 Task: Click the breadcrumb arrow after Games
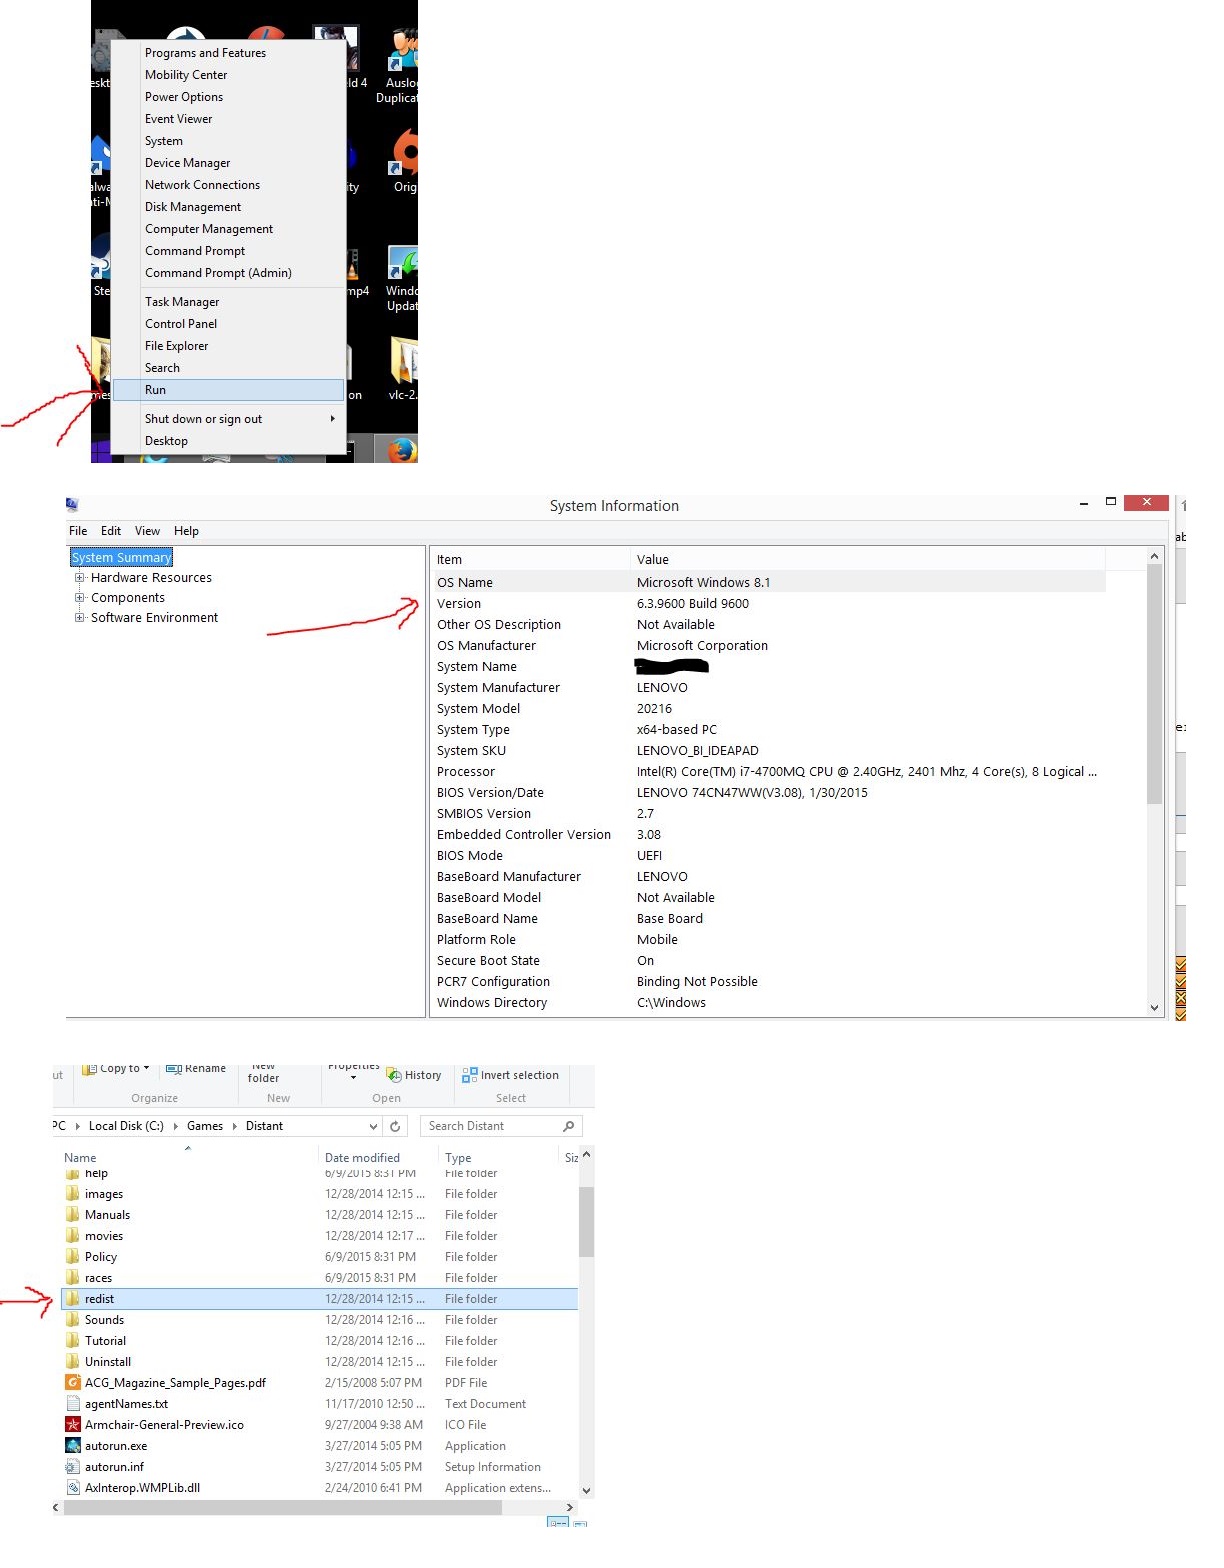pos(235,1126)
